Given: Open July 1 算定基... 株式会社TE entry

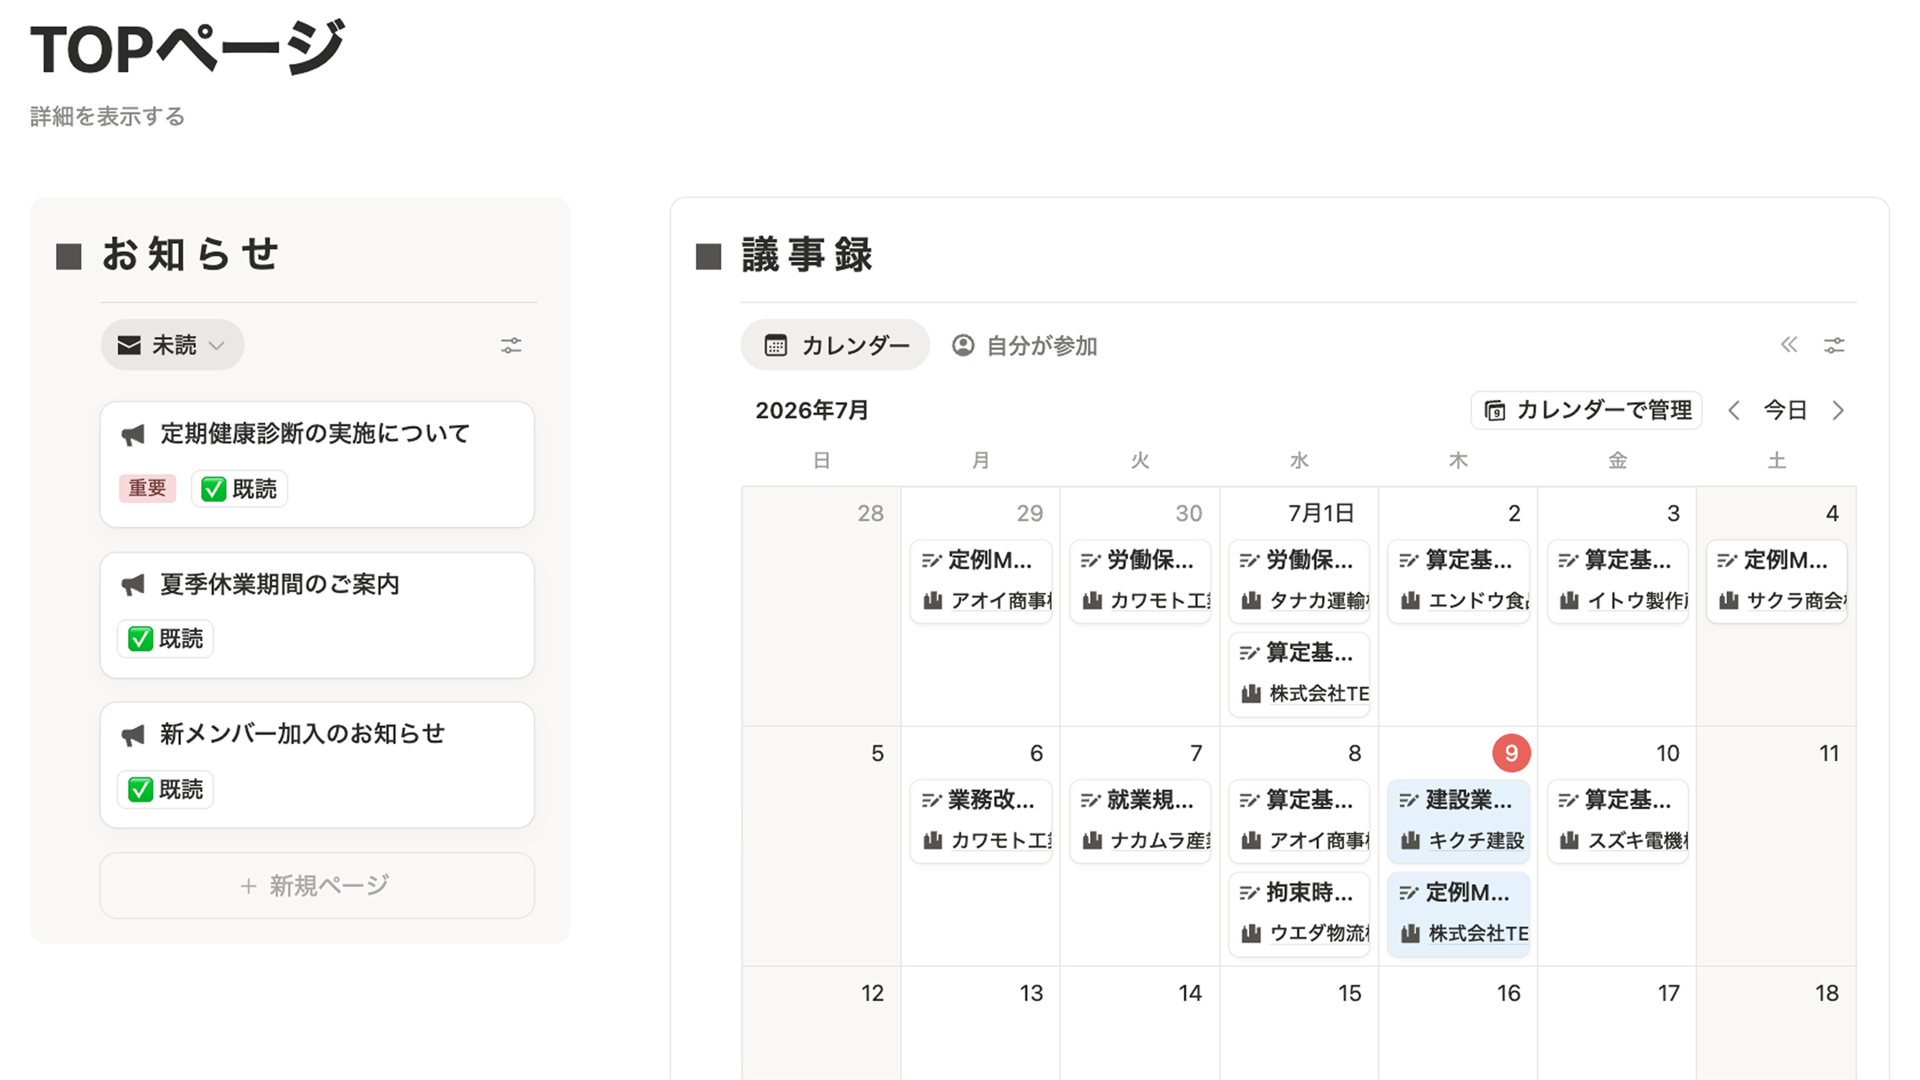Looking at the screenshot, I should (1299, 674).
